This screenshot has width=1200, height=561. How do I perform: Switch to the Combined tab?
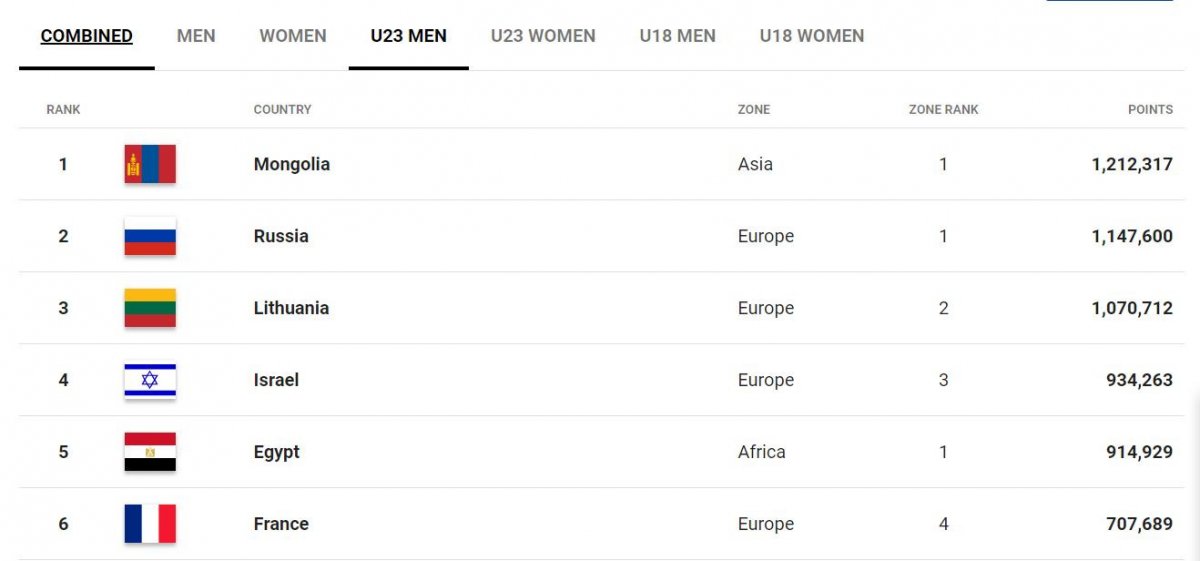86,36
